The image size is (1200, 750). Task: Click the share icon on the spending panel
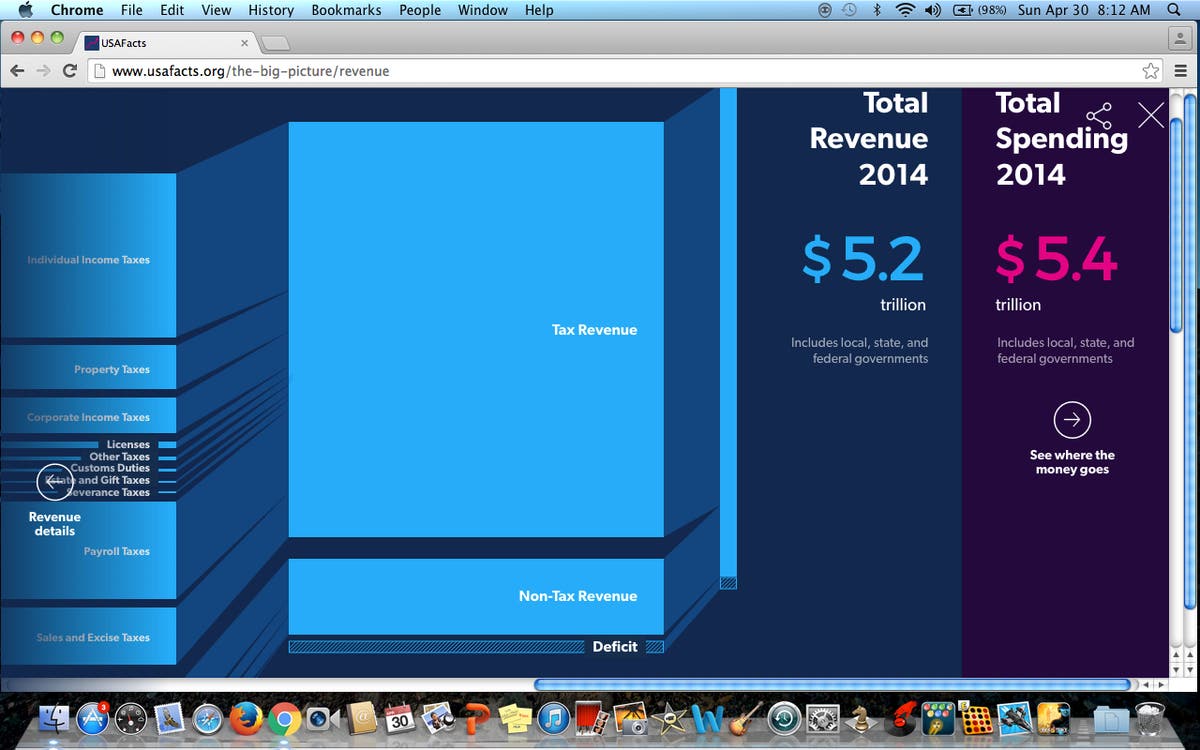(x=1098, y=116)
